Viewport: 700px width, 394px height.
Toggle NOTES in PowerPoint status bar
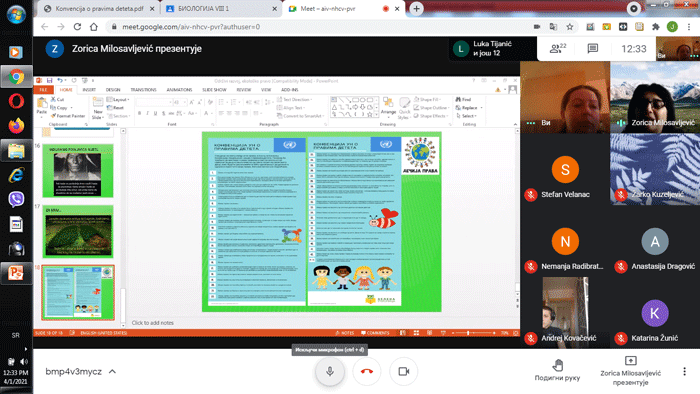345,333
